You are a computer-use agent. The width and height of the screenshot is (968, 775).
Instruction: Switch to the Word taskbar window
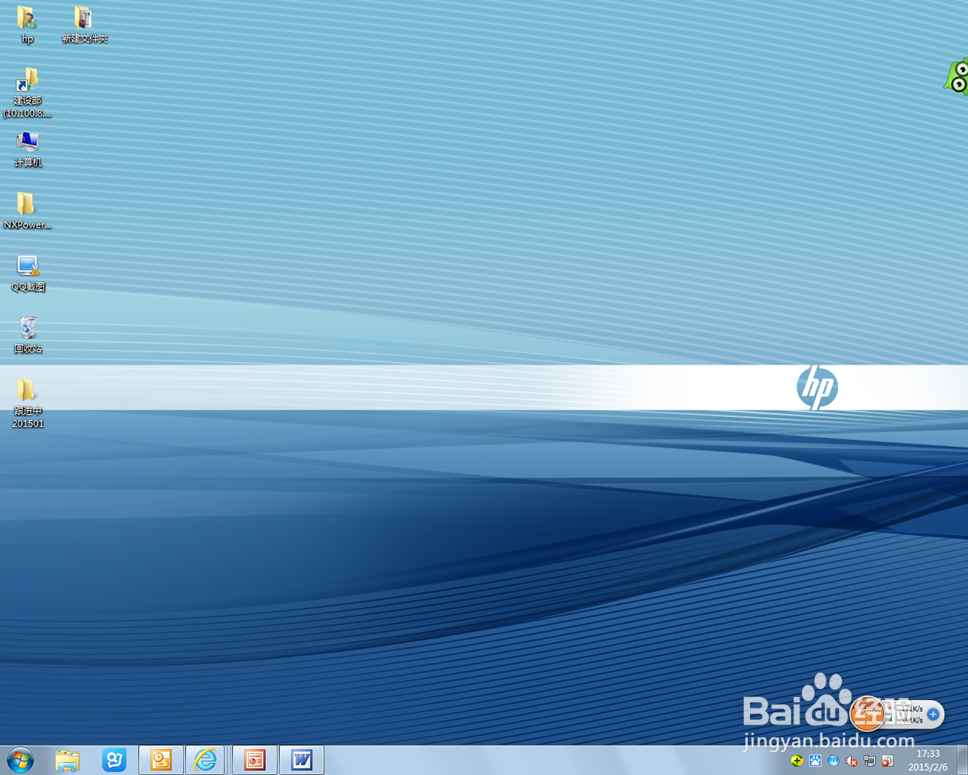click(302, 760)
